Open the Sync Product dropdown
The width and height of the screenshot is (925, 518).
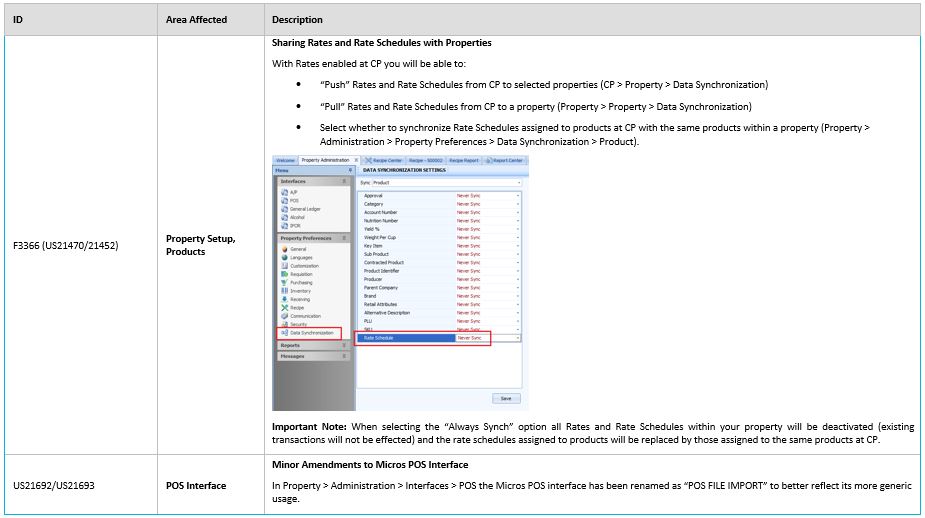coord(518,183)
